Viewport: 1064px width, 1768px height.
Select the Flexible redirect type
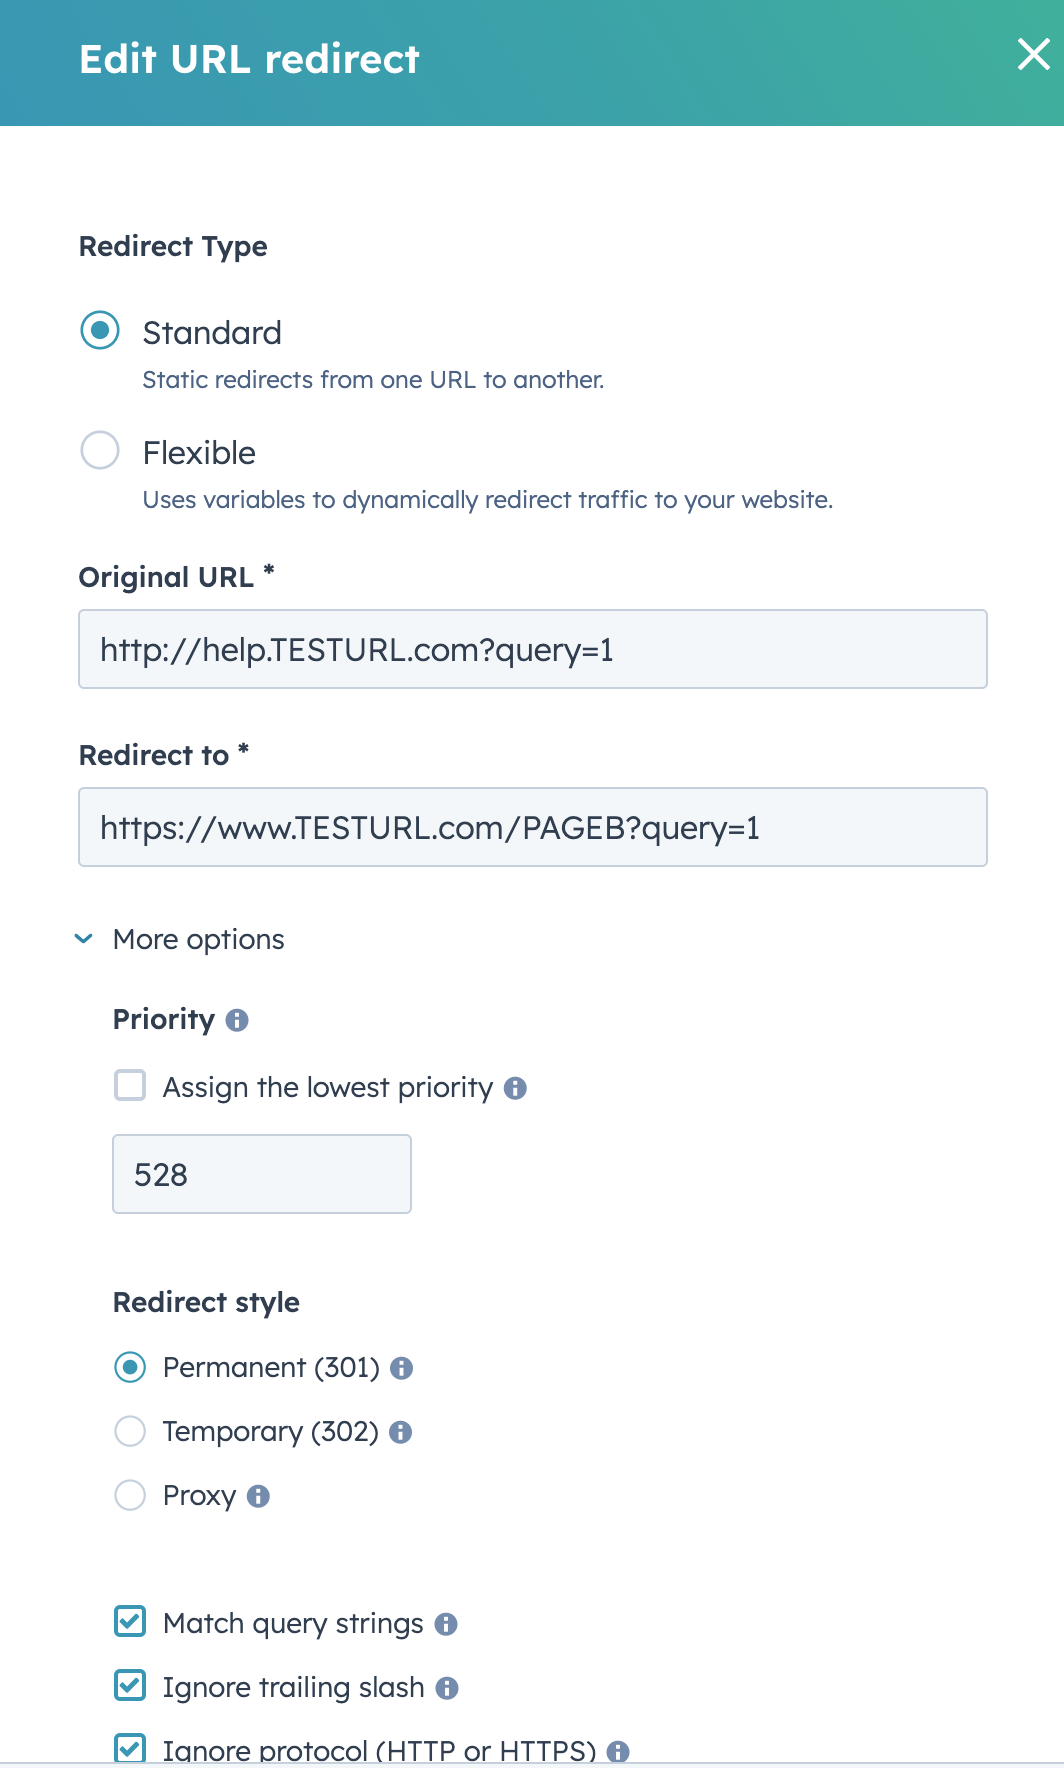(99, 451)
